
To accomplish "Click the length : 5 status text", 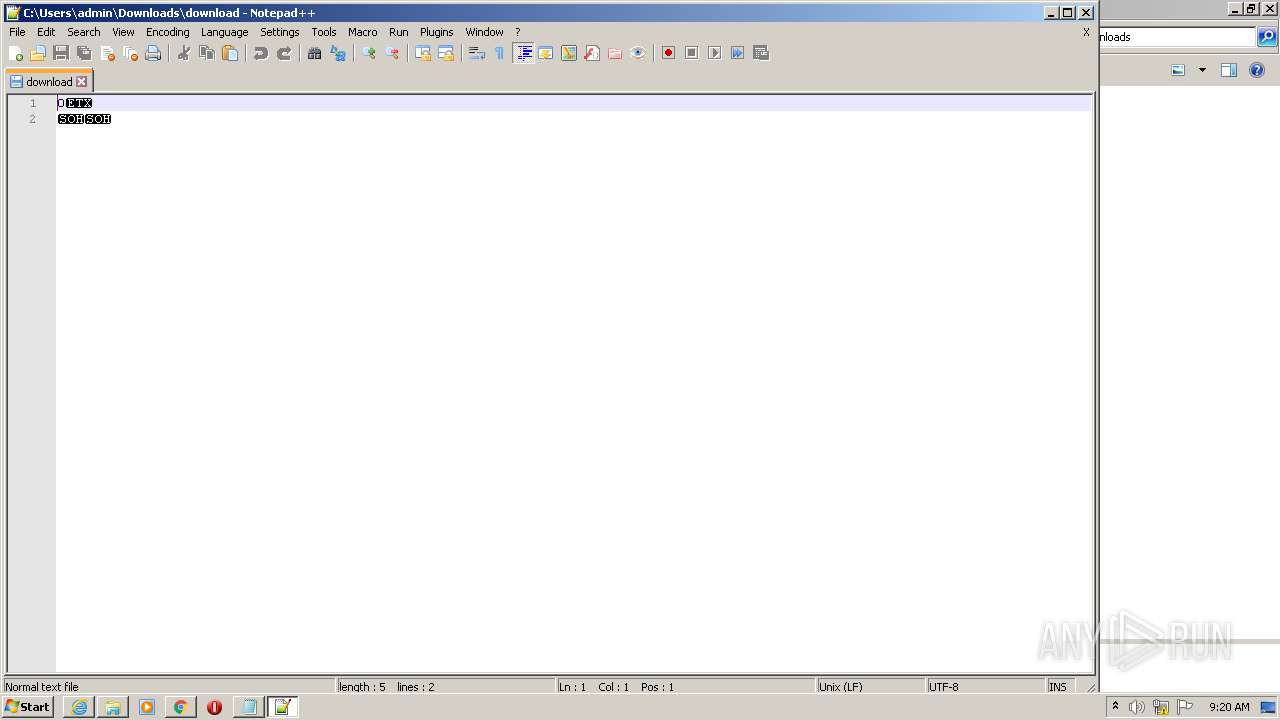I will (x=362, y=687).
